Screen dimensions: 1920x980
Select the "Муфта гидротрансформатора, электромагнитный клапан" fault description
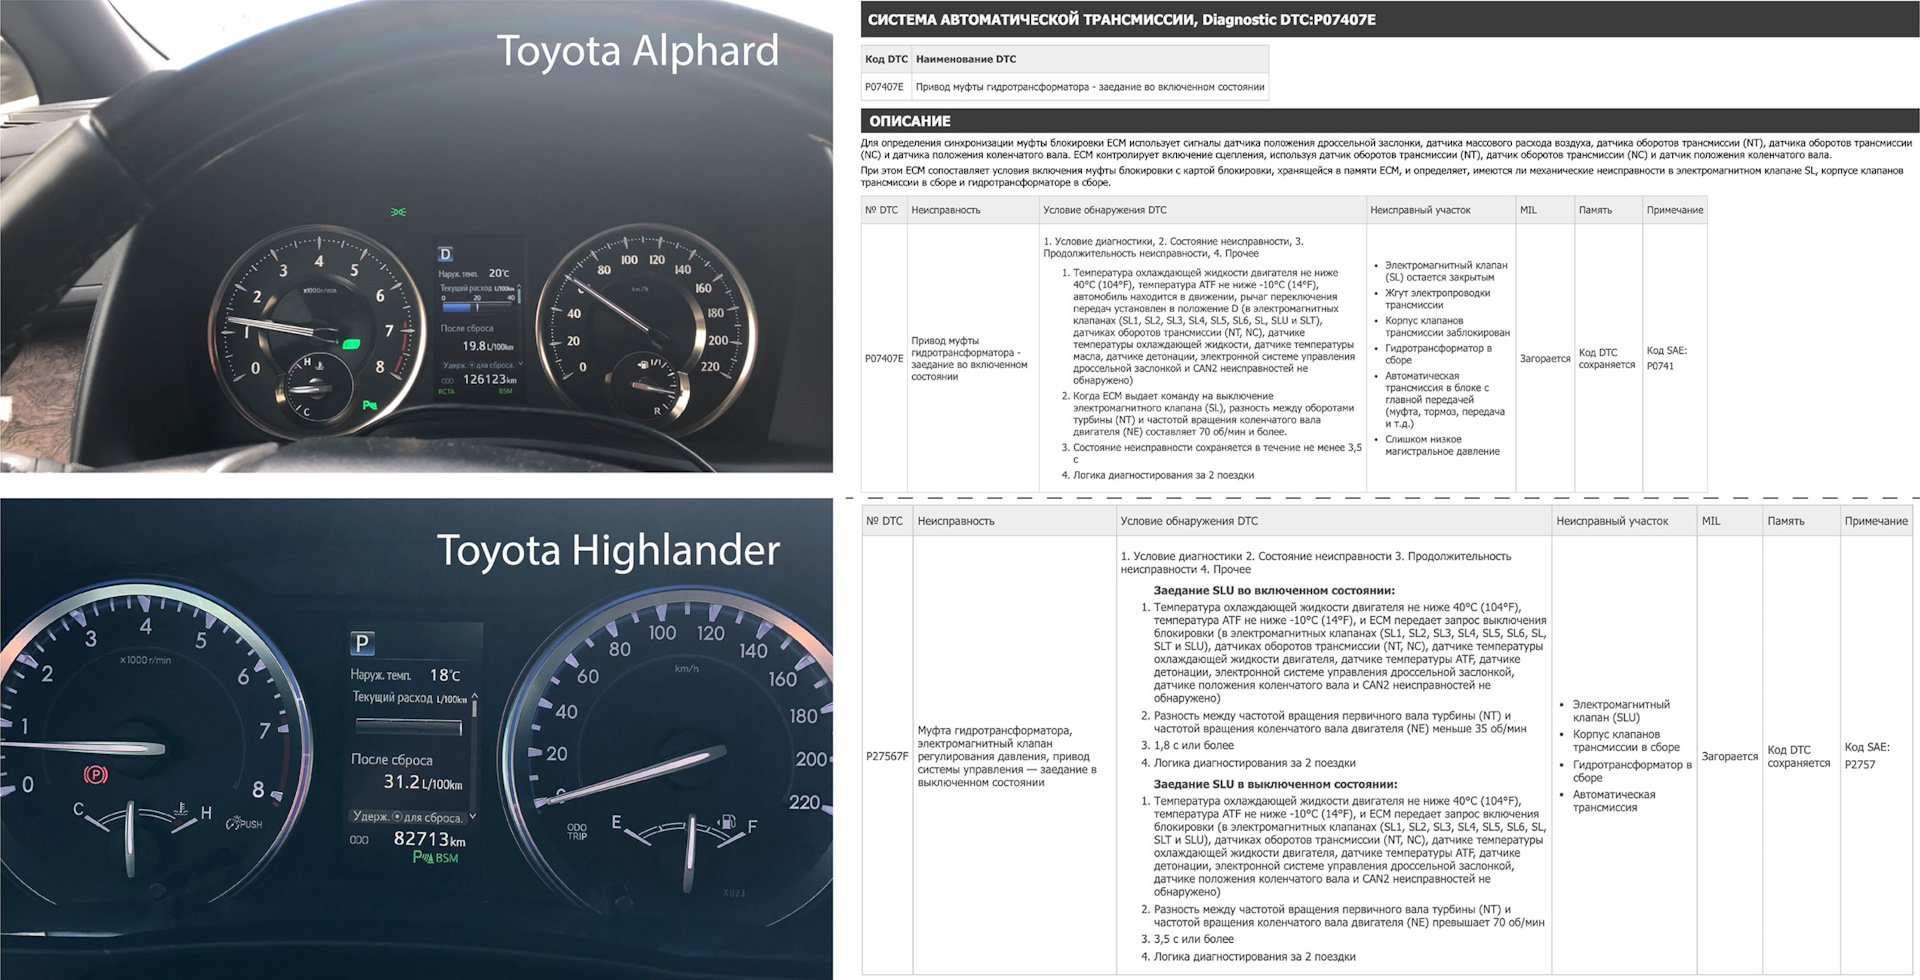pyautogui.click(x=1007, y=756)
